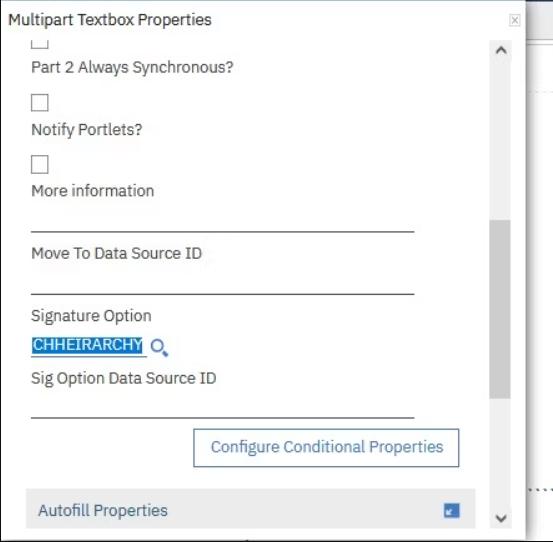
Task: Click the Multipart Textbox Properties title
Action: point(110,20)
